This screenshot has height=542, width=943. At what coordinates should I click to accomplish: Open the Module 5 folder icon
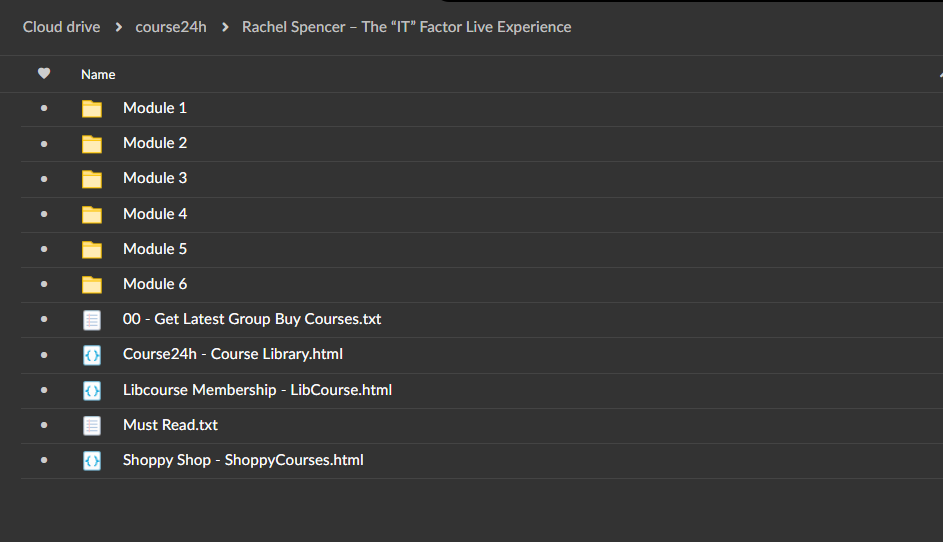pos(91,250)
